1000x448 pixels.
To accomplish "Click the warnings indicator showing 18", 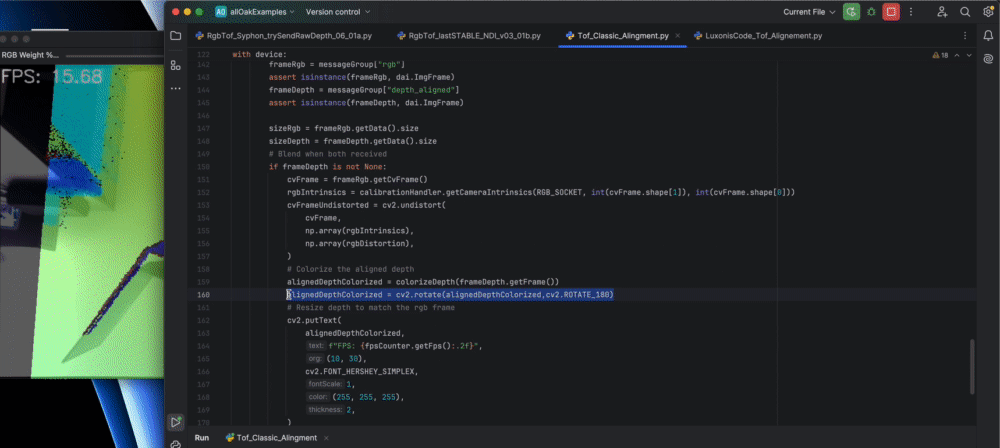I will coord(940,56).
